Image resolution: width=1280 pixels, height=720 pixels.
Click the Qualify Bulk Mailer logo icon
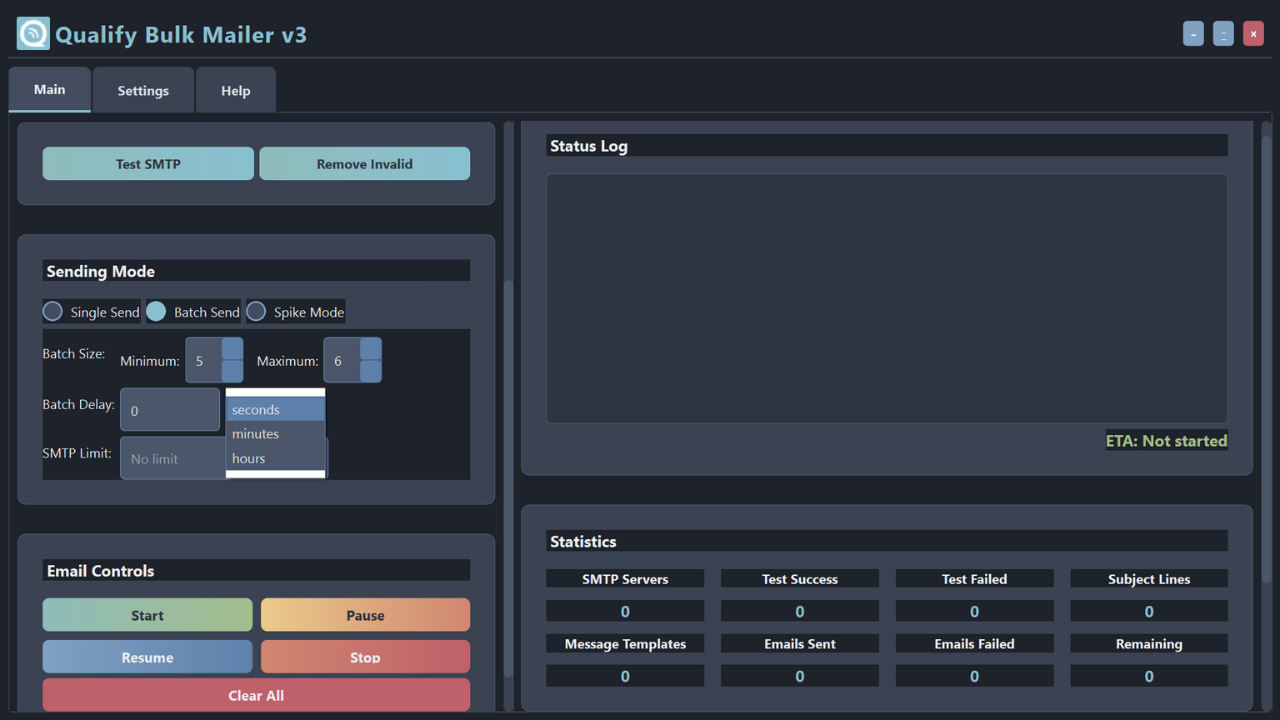33,34
